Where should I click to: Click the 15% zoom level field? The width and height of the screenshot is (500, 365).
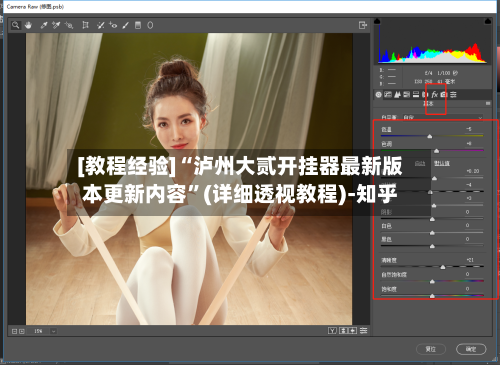coord(38,331)
